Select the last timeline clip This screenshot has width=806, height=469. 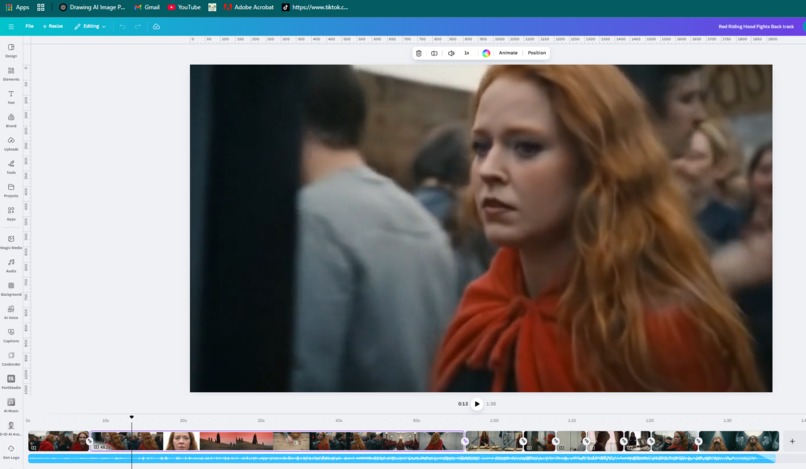[739, 441]
